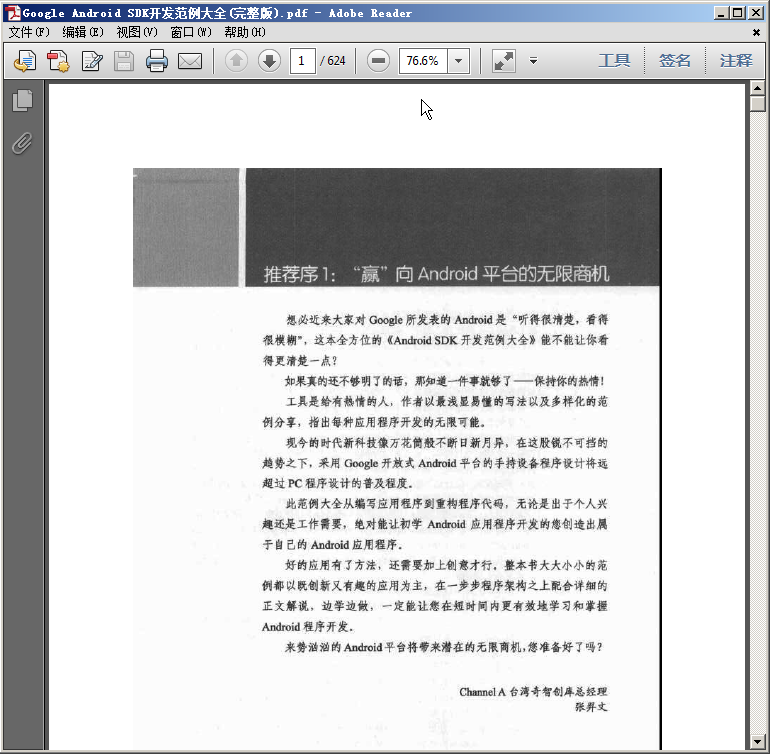Open the toolbar customize dropdown arrow
Screen dimensions: 770x754
coord(533,61)
